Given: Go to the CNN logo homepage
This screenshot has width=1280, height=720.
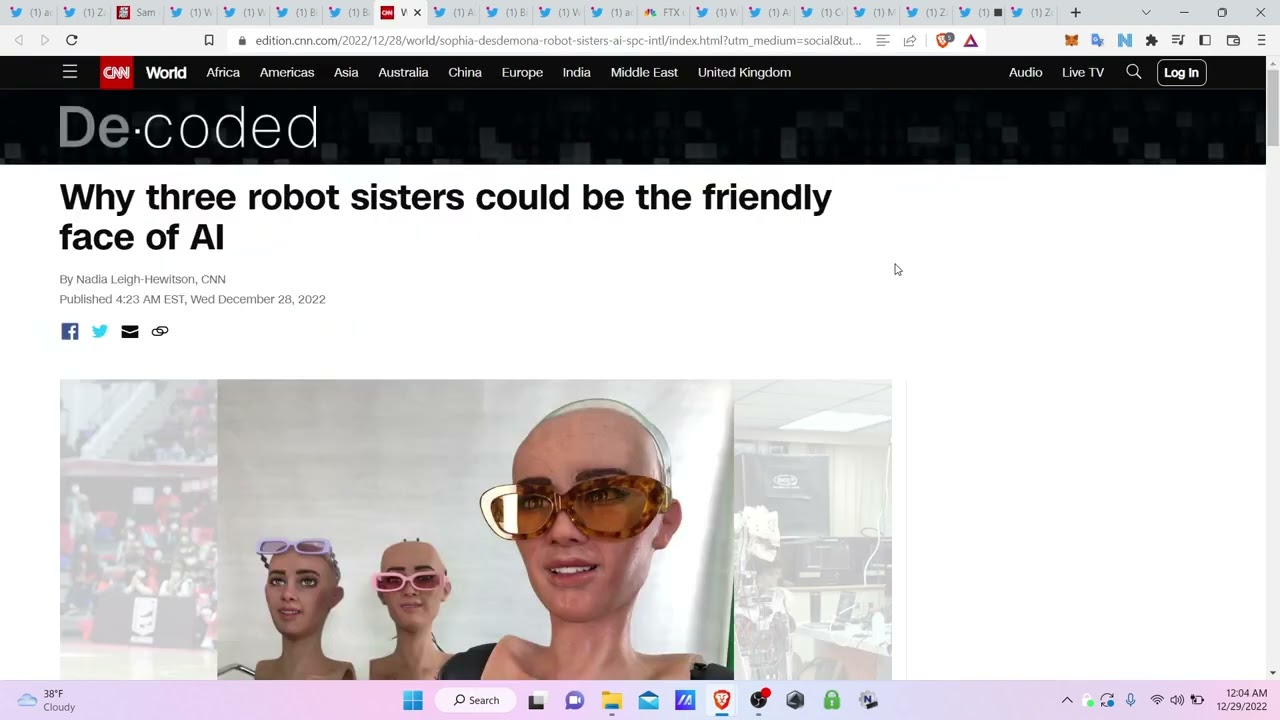Looking at the screenshot, I should [x=116, y=73].
